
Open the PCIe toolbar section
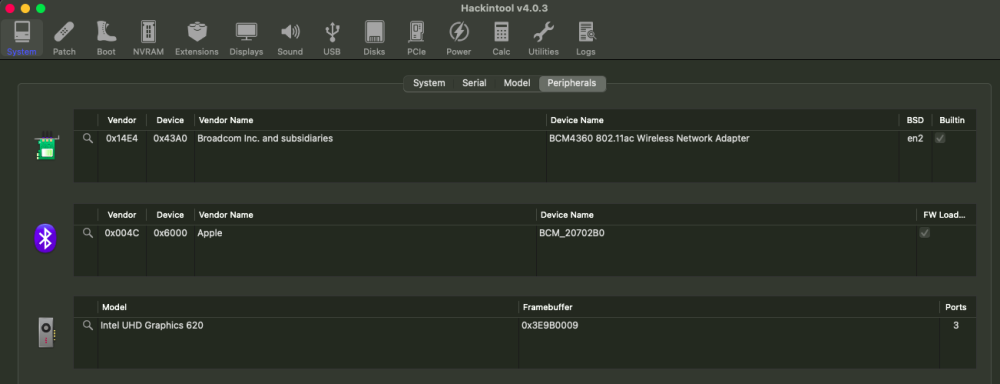416,38
